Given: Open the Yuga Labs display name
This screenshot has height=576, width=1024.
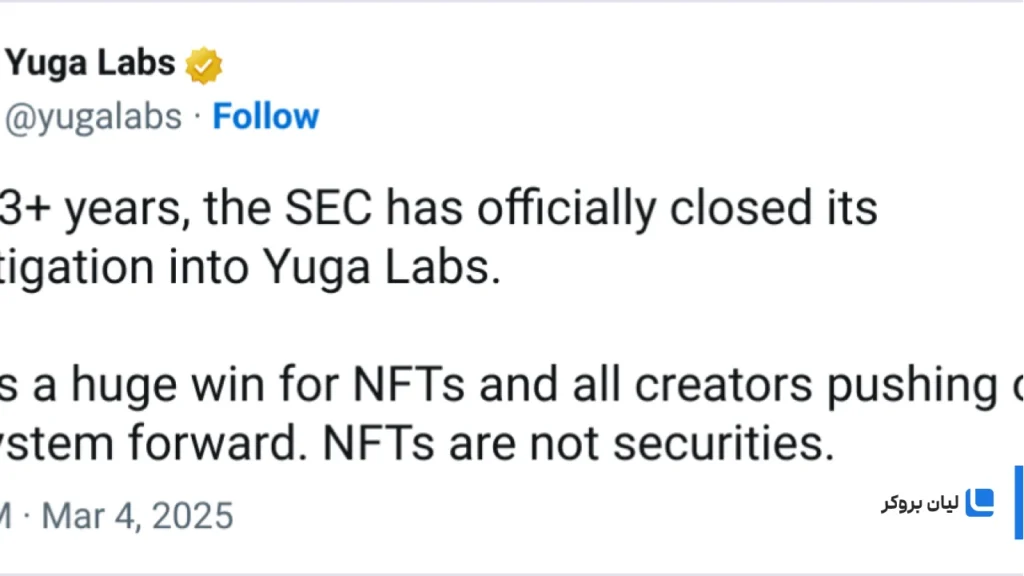Looking at the screenshot, I should (x=90, y=63).
